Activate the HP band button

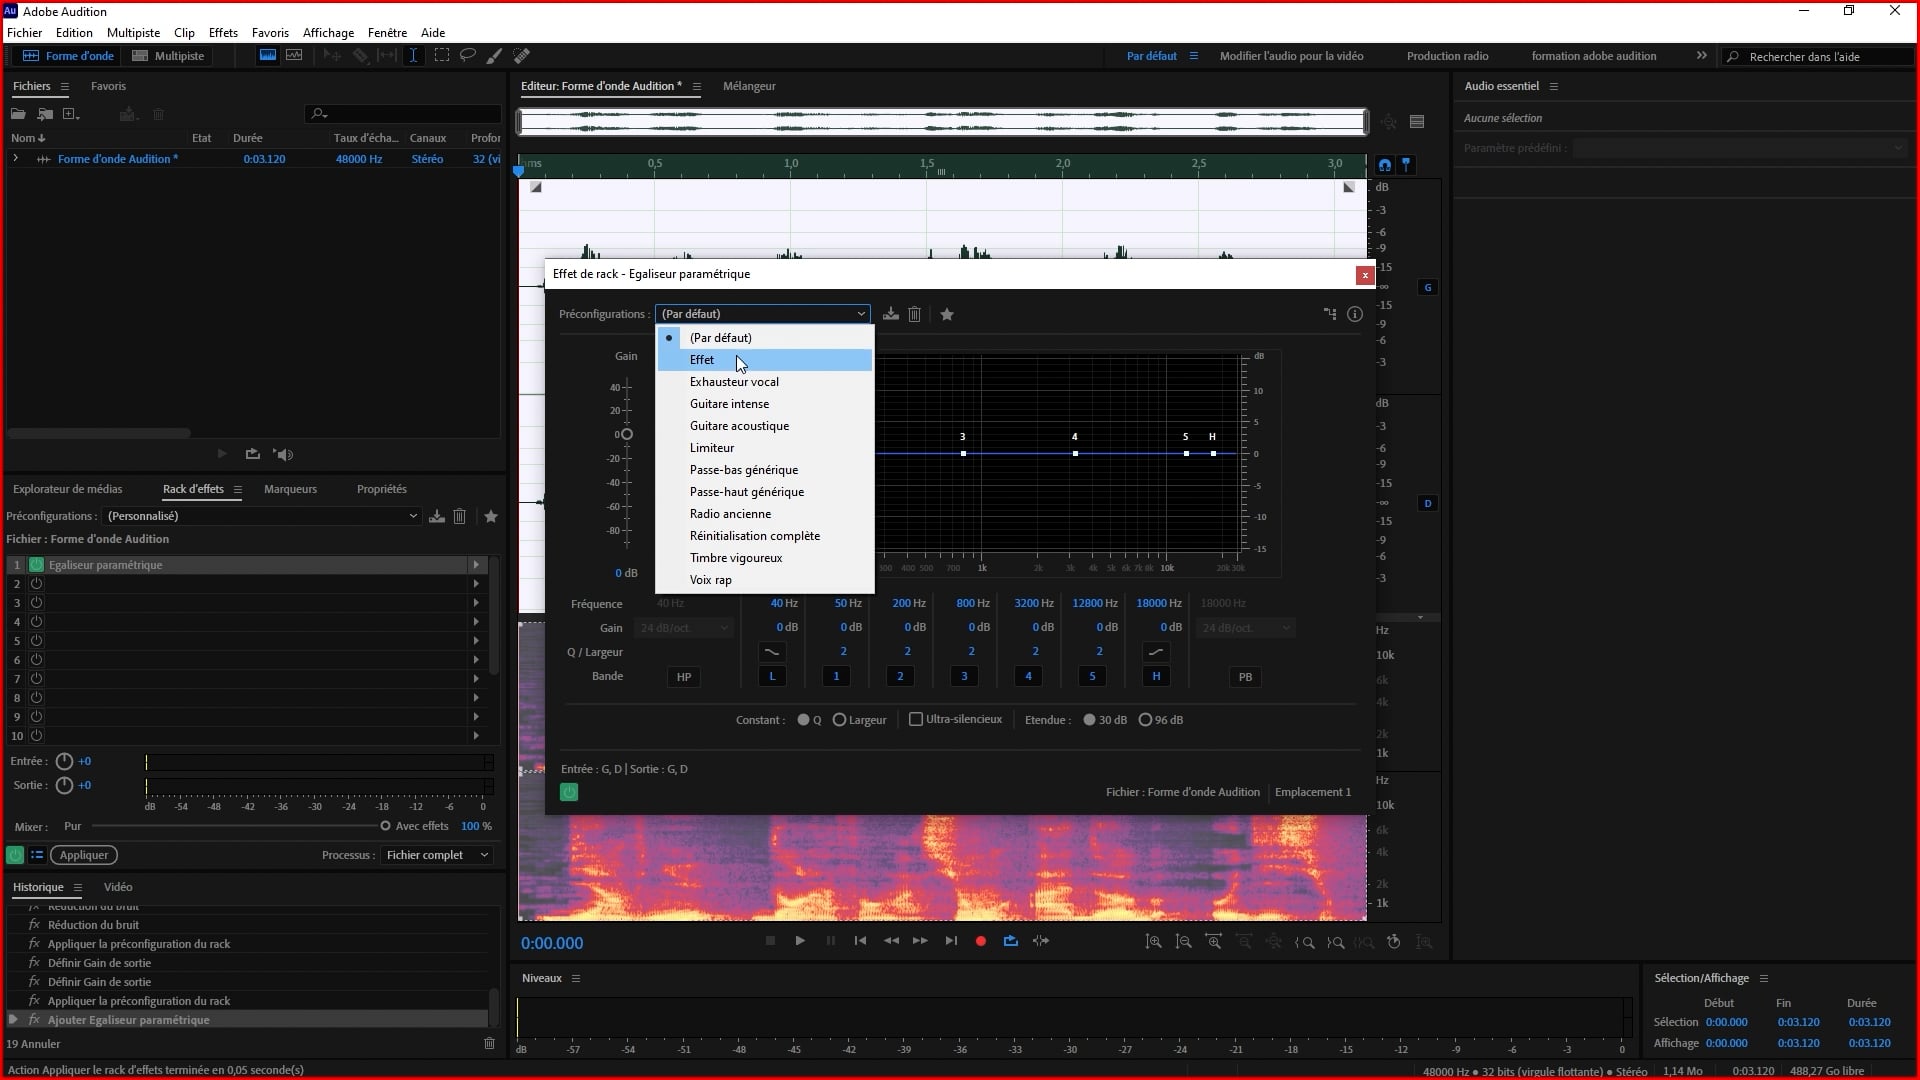tap(684, 677)
